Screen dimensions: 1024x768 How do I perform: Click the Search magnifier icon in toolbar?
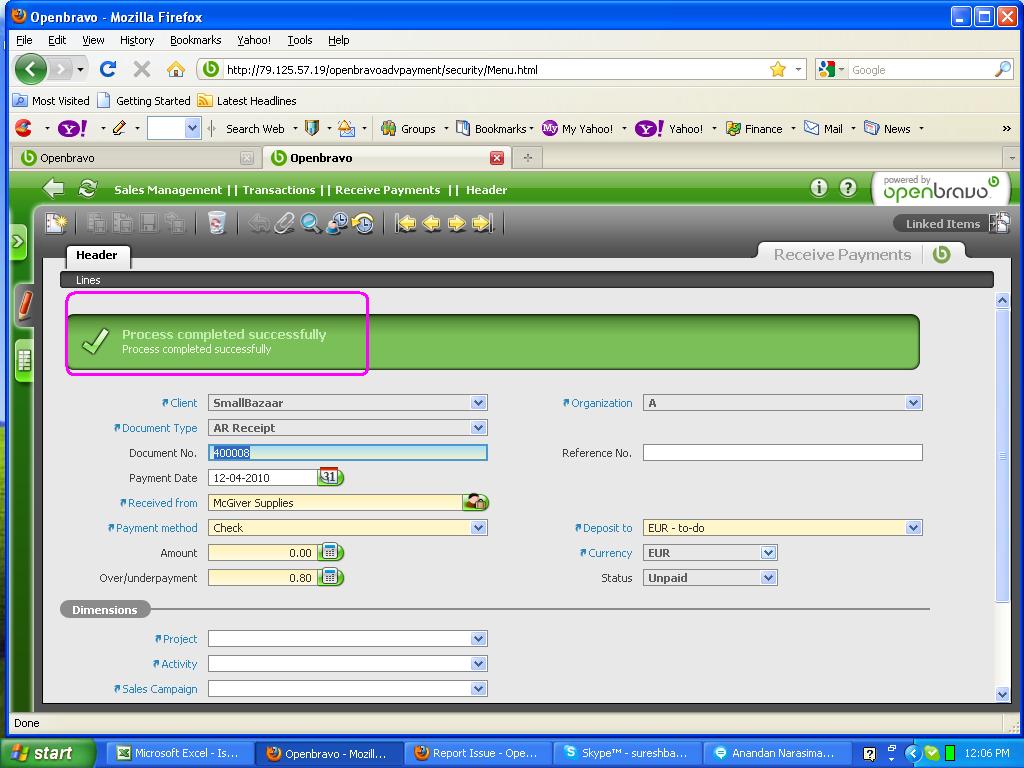311,223
